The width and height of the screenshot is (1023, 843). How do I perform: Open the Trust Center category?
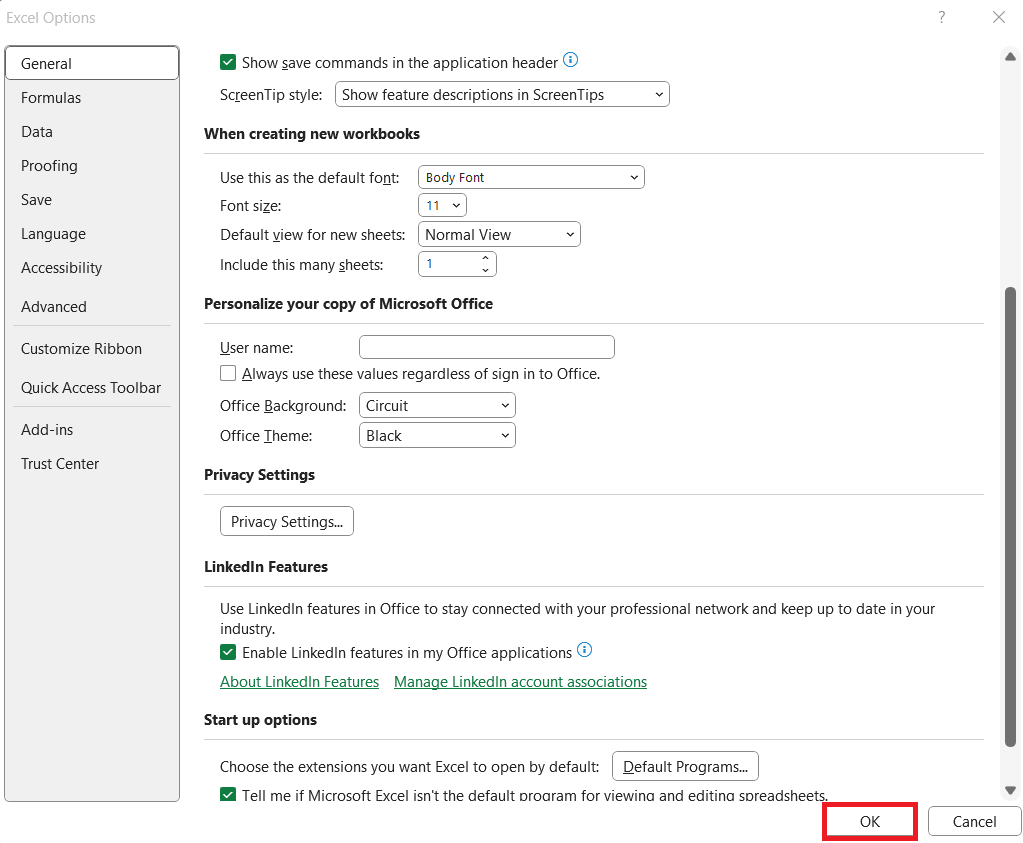point(92,464)
